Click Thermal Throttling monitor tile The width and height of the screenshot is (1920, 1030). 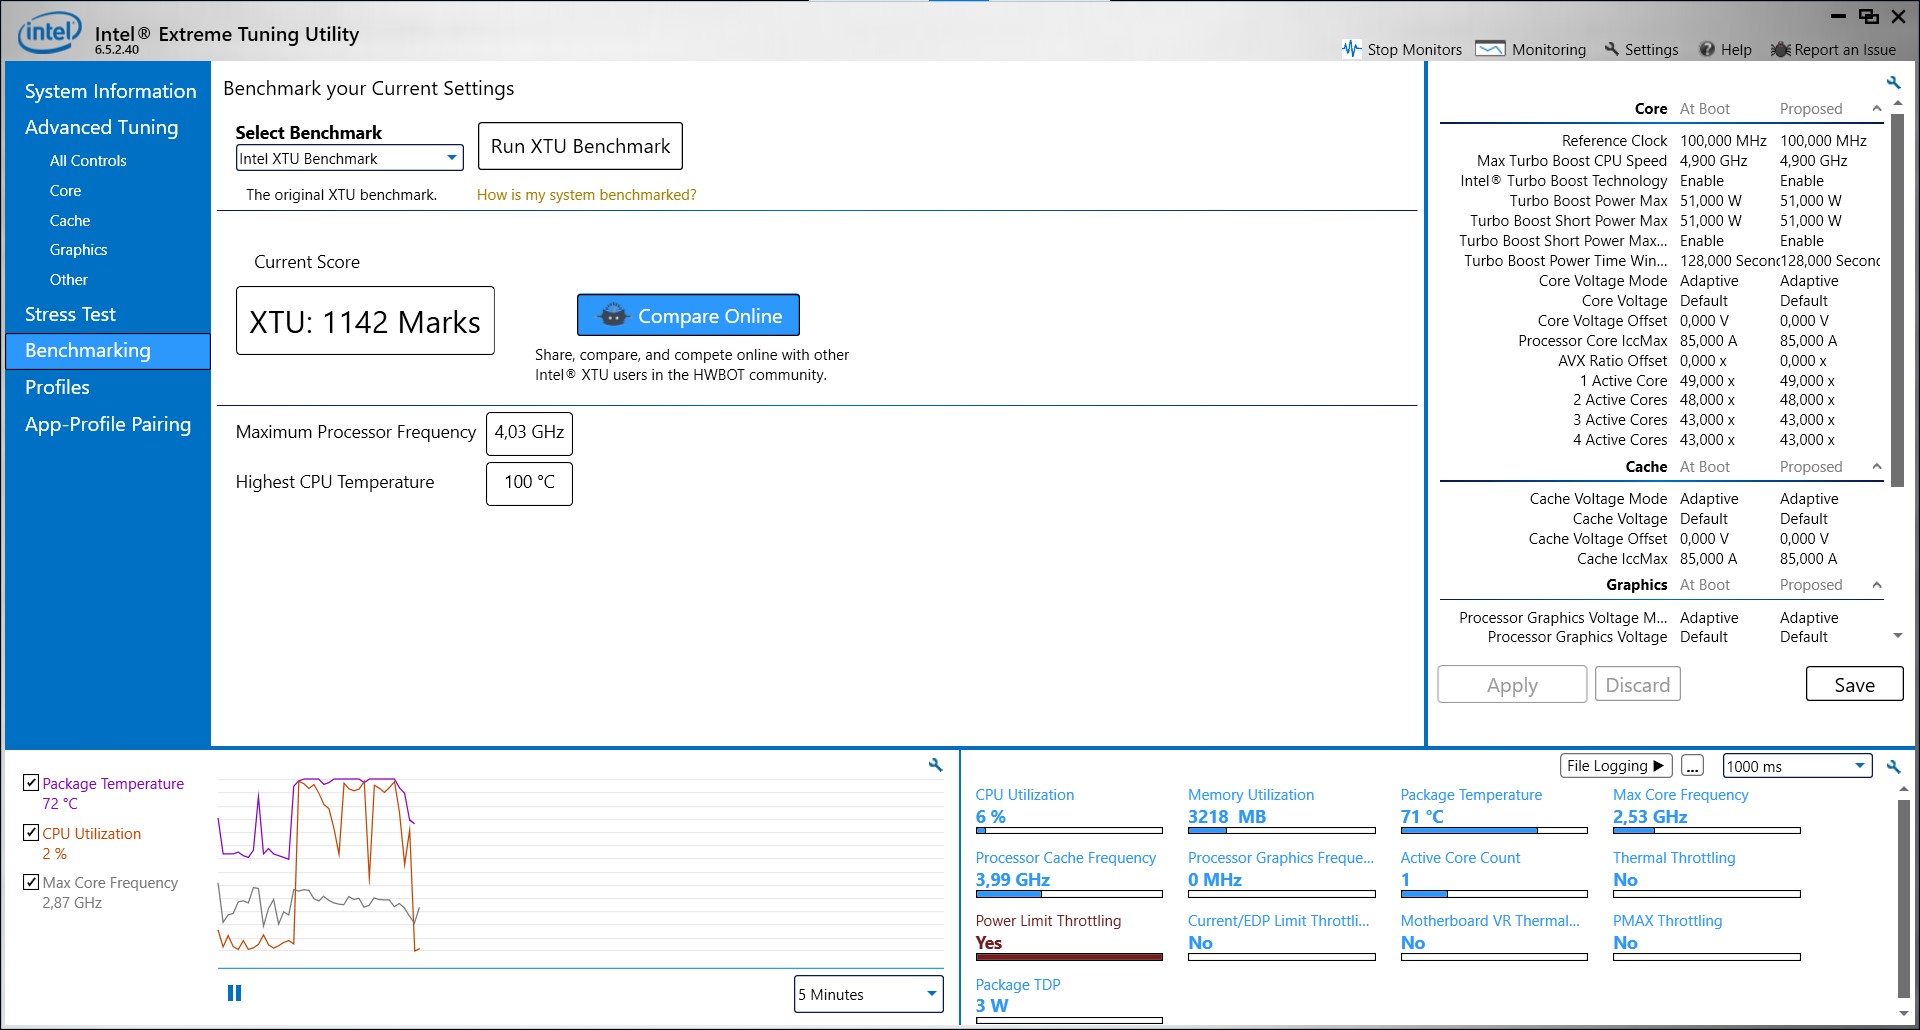point(1706,876)
